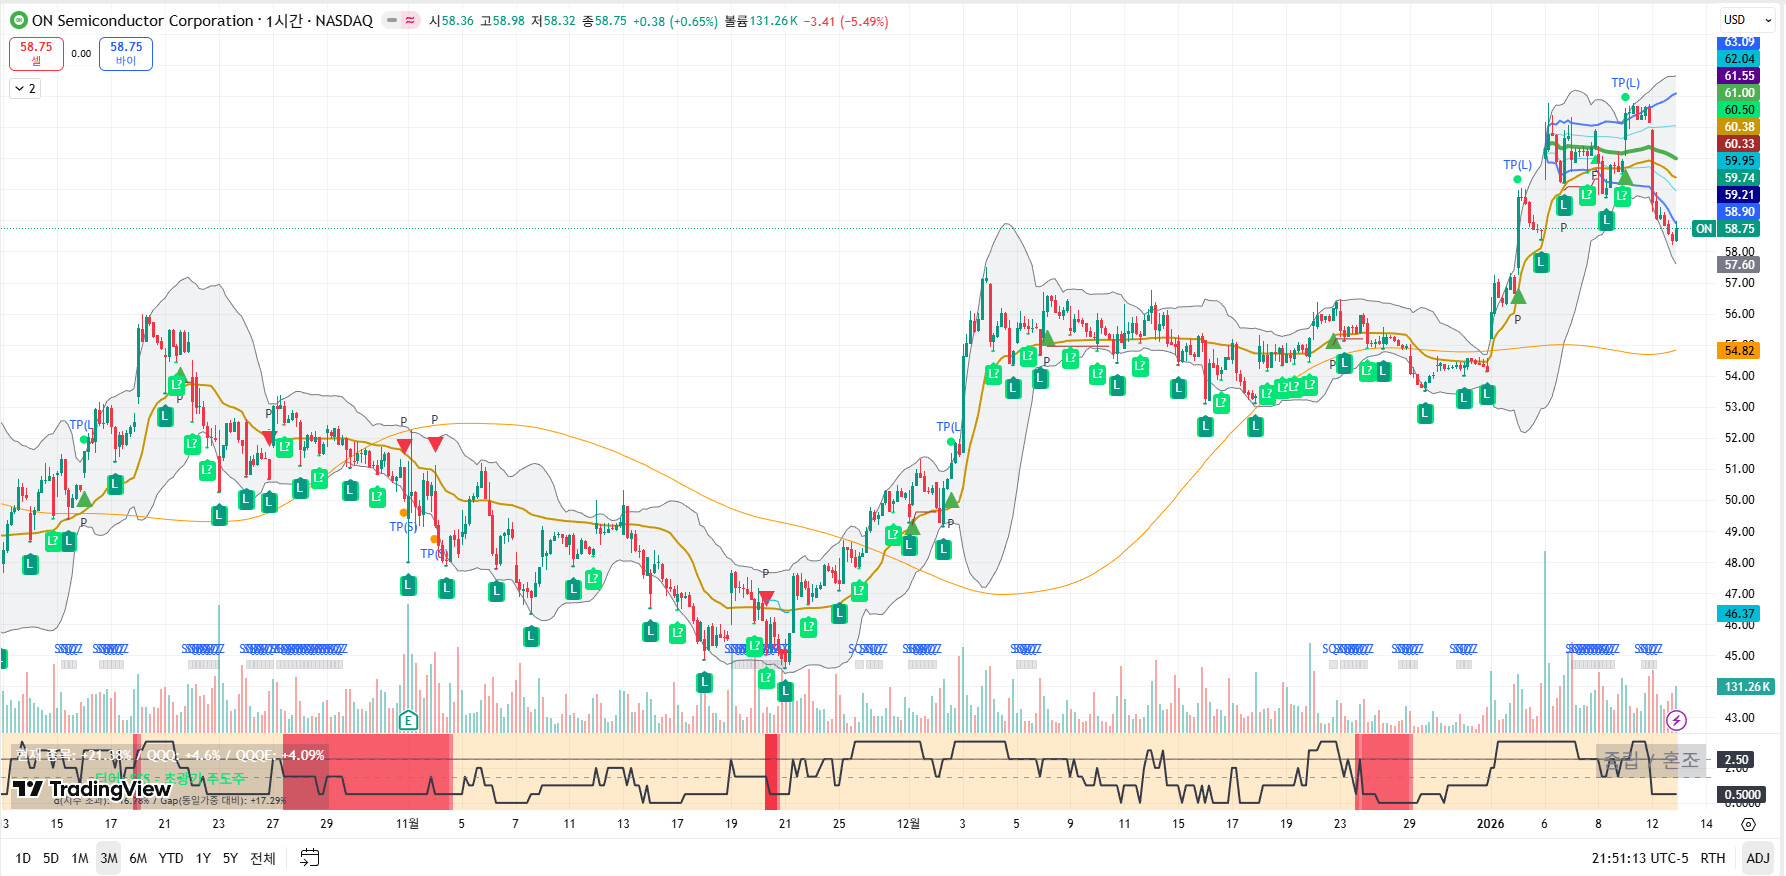1786x876 pixels.
Task: Select the 전체 (all) time range
Action: pyautogui.click(x=263, y=858)
